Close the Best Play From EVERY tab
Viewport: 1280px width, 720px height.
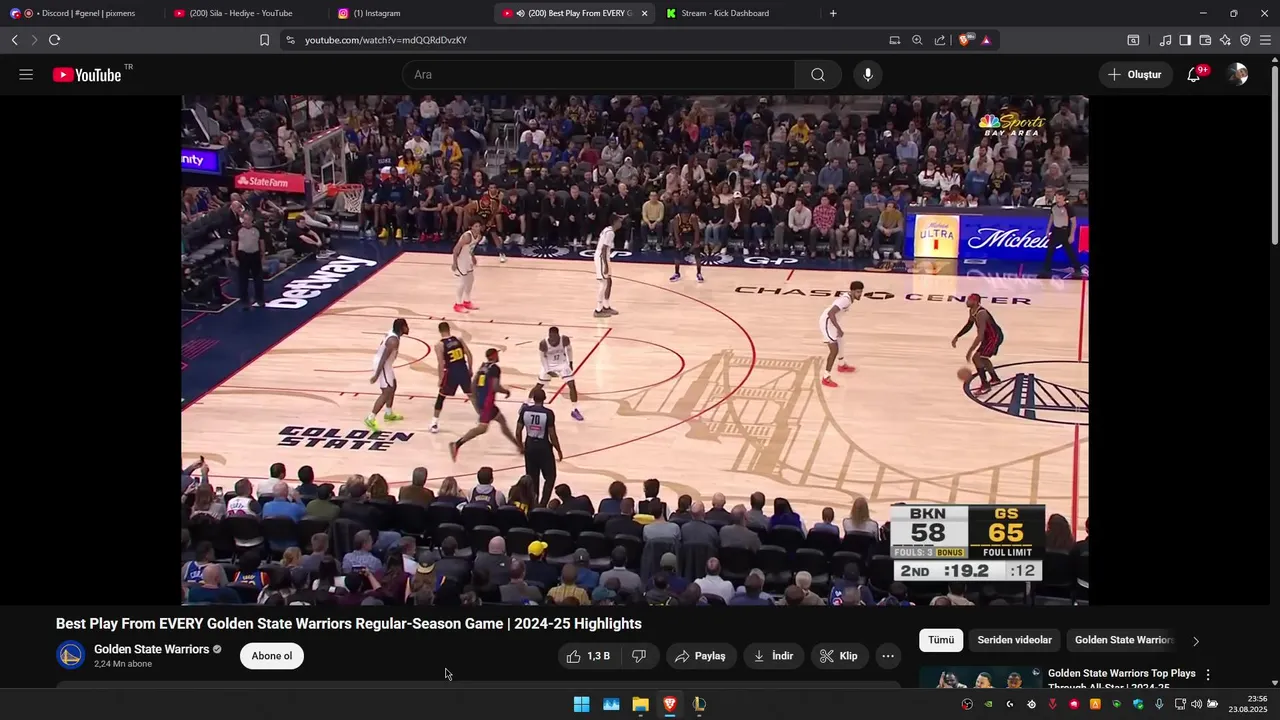coord(644,13)
